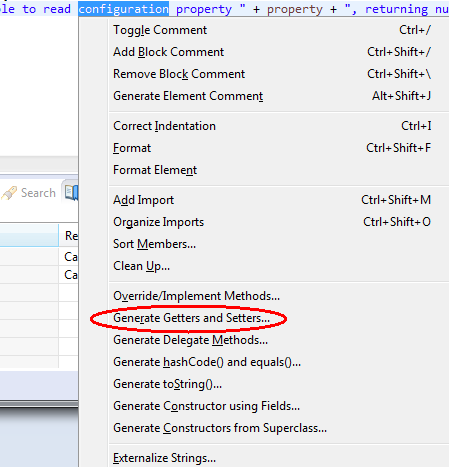Select Format Element option
Screen dimensions: 449x467
[x=264, y=170]
